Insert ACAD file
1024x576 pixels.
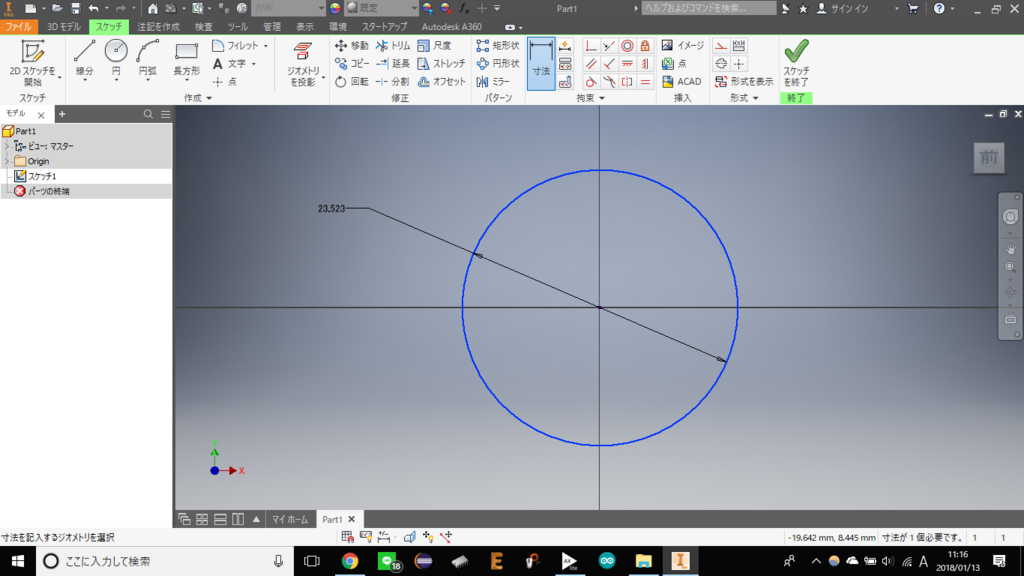coord(681,82)
